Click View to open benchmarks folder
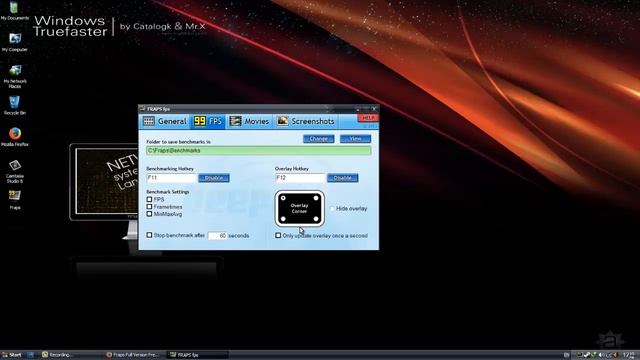640x360 pixels. click(355, 139)
